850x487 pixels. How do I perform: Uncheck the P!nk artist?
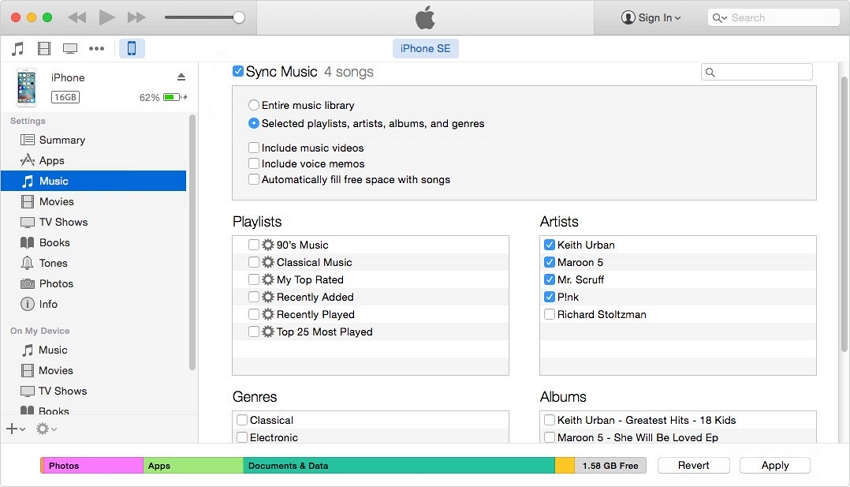[x=549, y=297]
